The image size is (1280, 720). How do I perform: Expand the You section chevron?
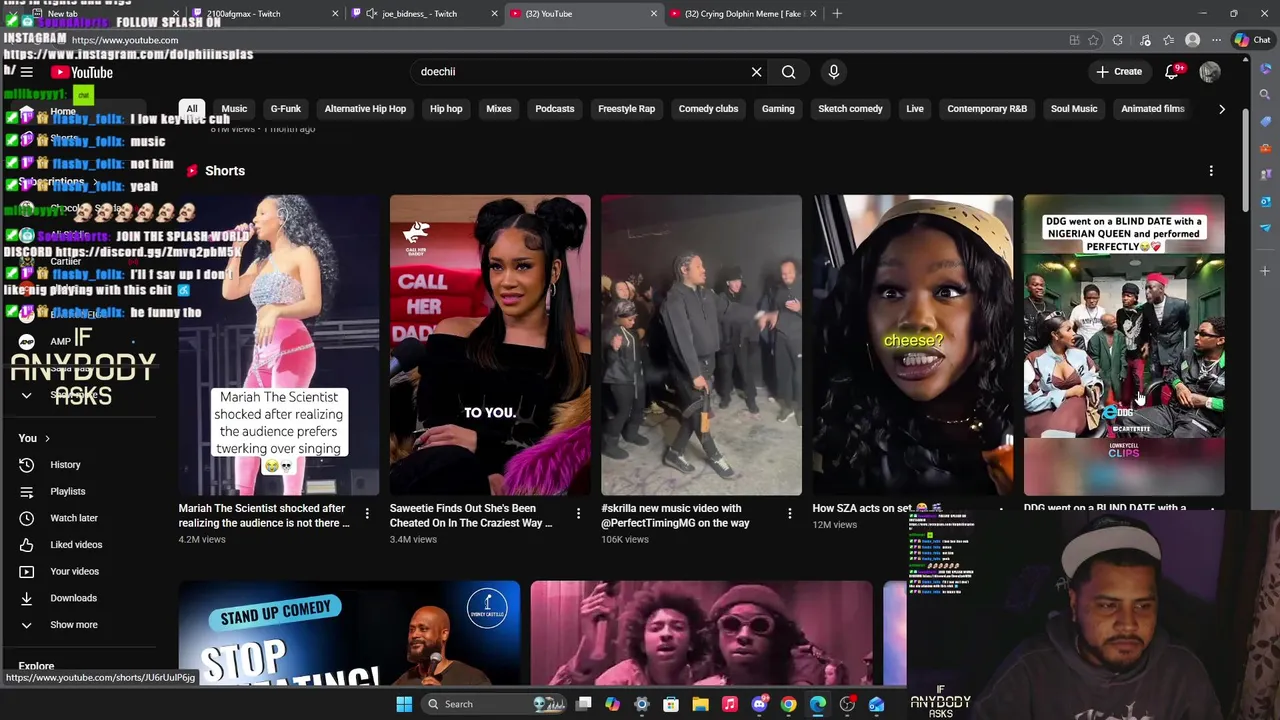pos(47,438)
